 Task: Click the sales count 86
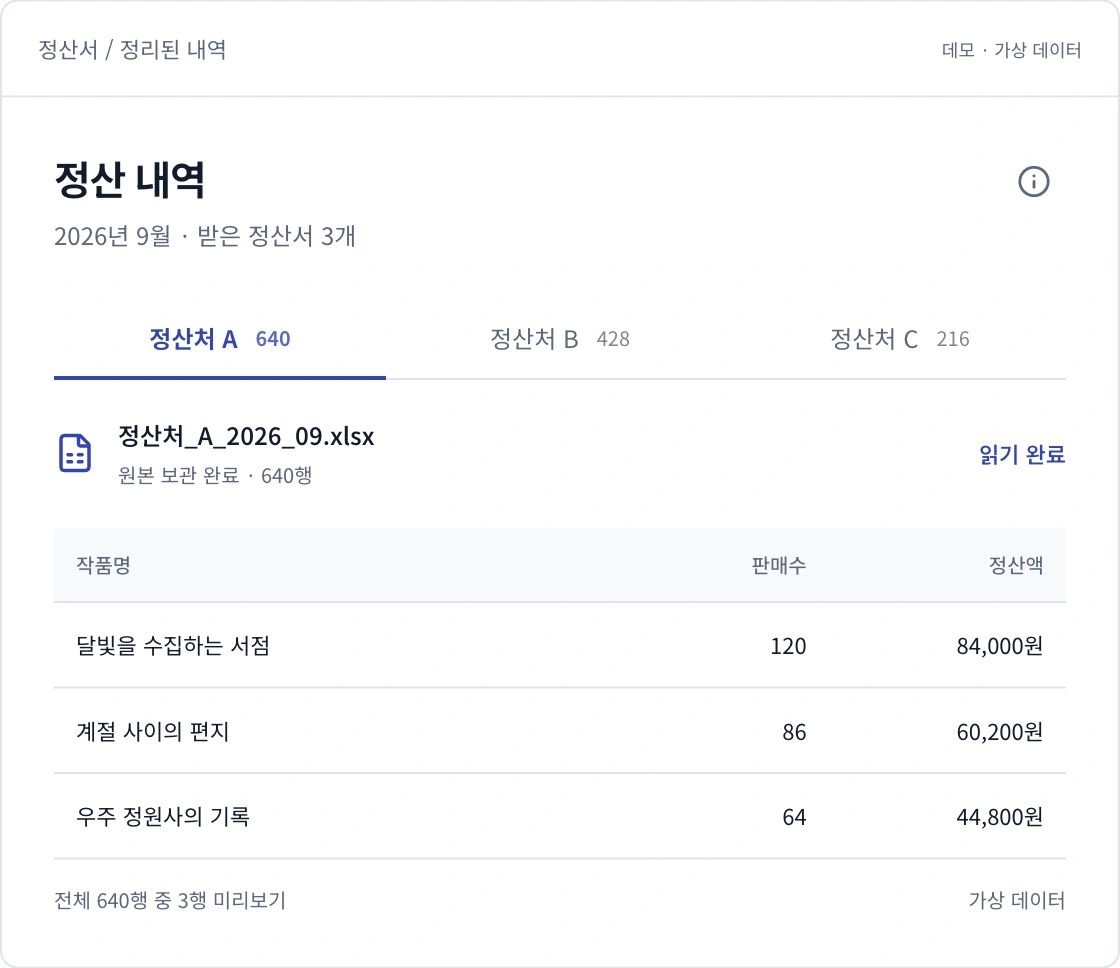coord(794,732)
